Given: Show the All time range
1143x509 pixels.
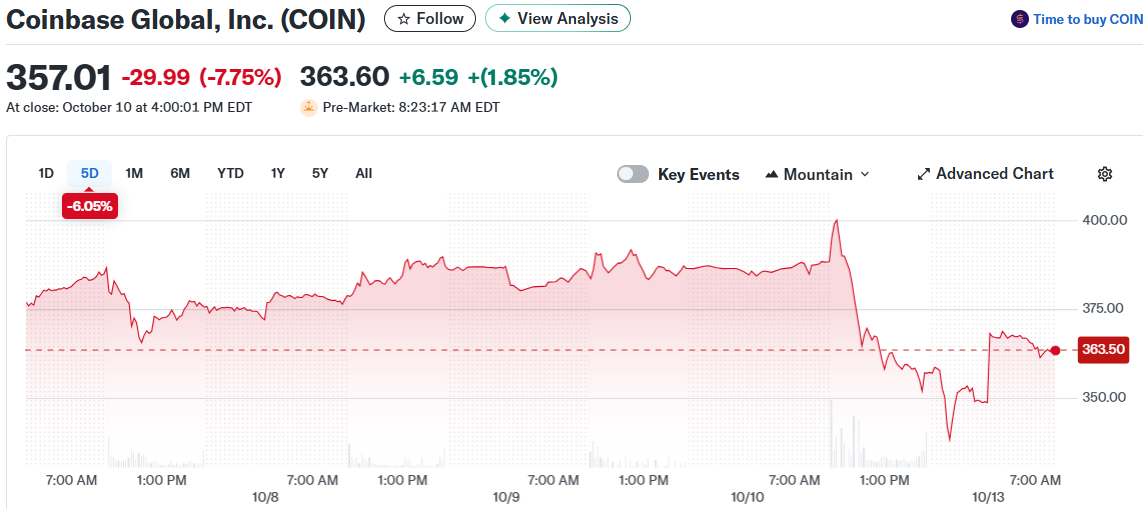Looking at the screenshot, I should [x=364, y=173].
